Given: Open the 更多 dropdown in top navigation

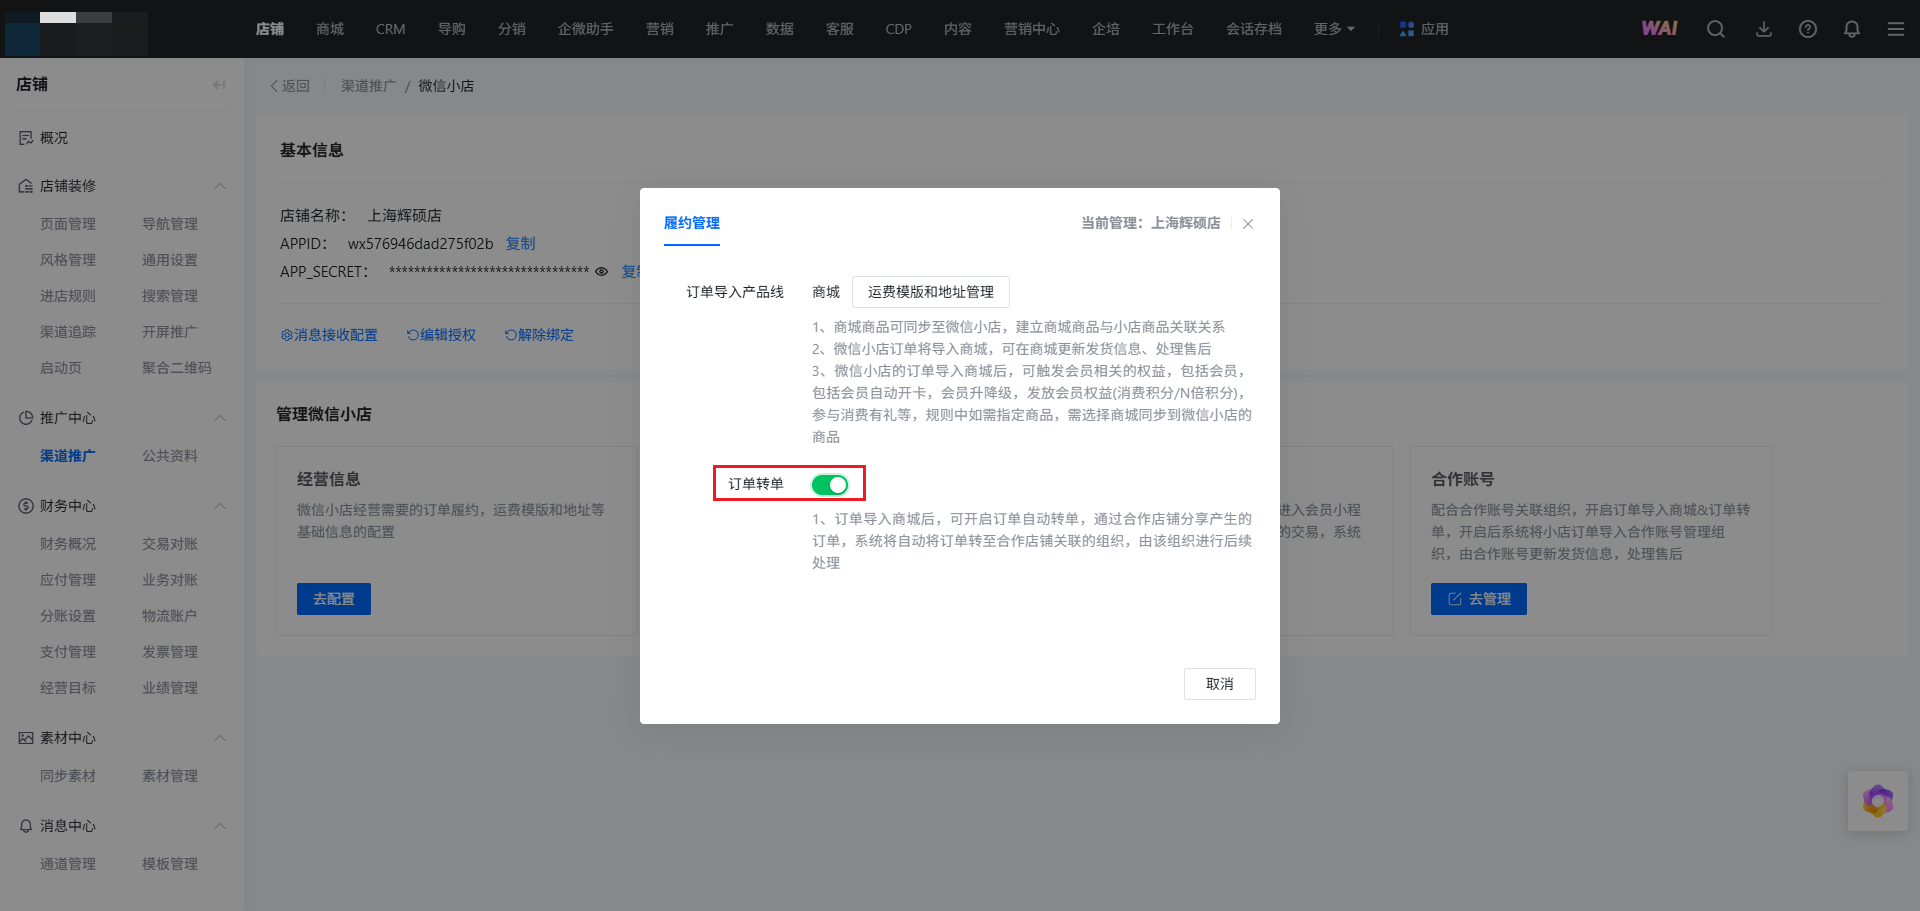Looking at the screenshot, I should [x=1334, y=29].
